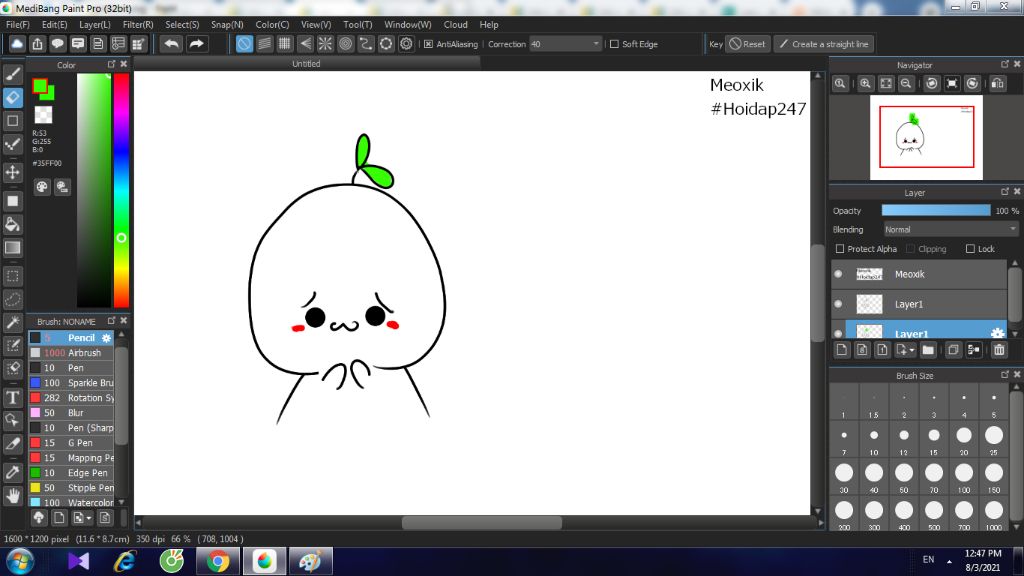1024x576 pixels.
Task: Click the Reset key button
Action: pyautogui.click(x=747, y=44)
